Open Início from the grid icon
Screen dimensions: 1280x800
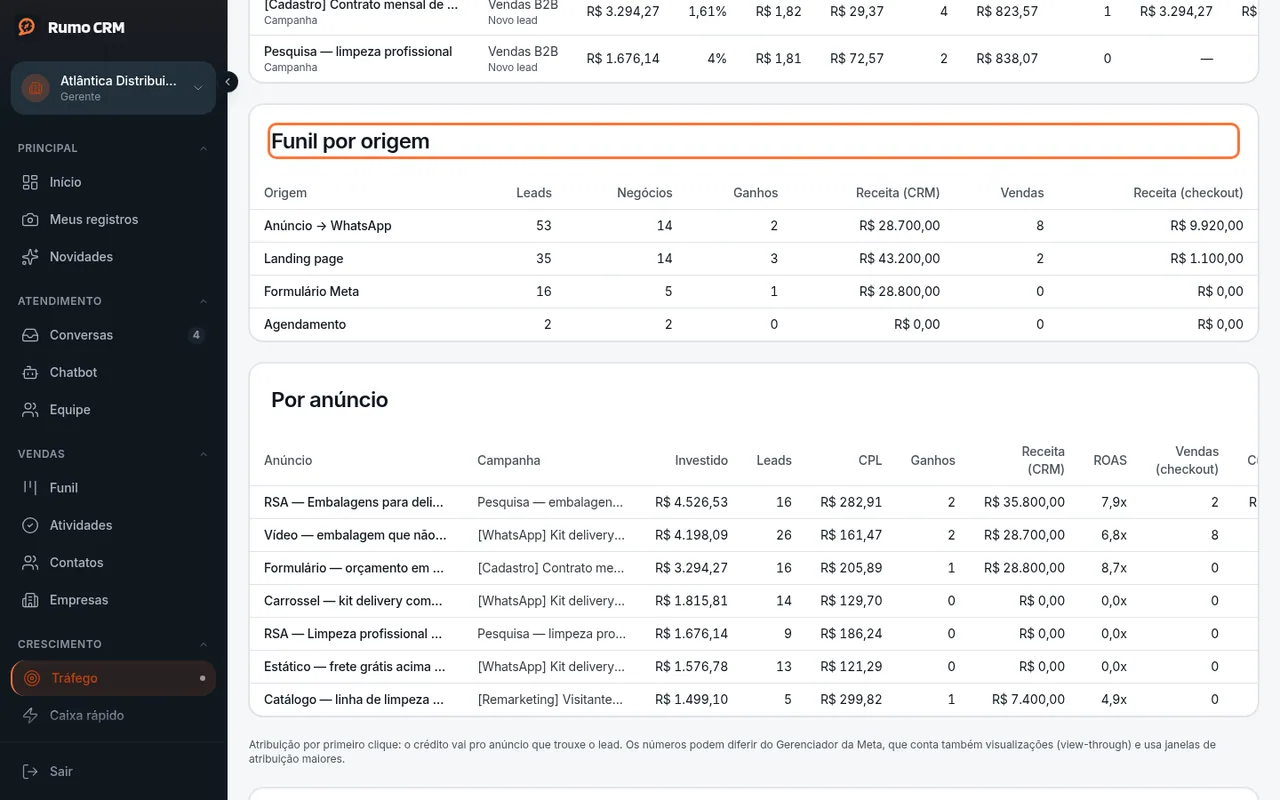coord(31,182)
